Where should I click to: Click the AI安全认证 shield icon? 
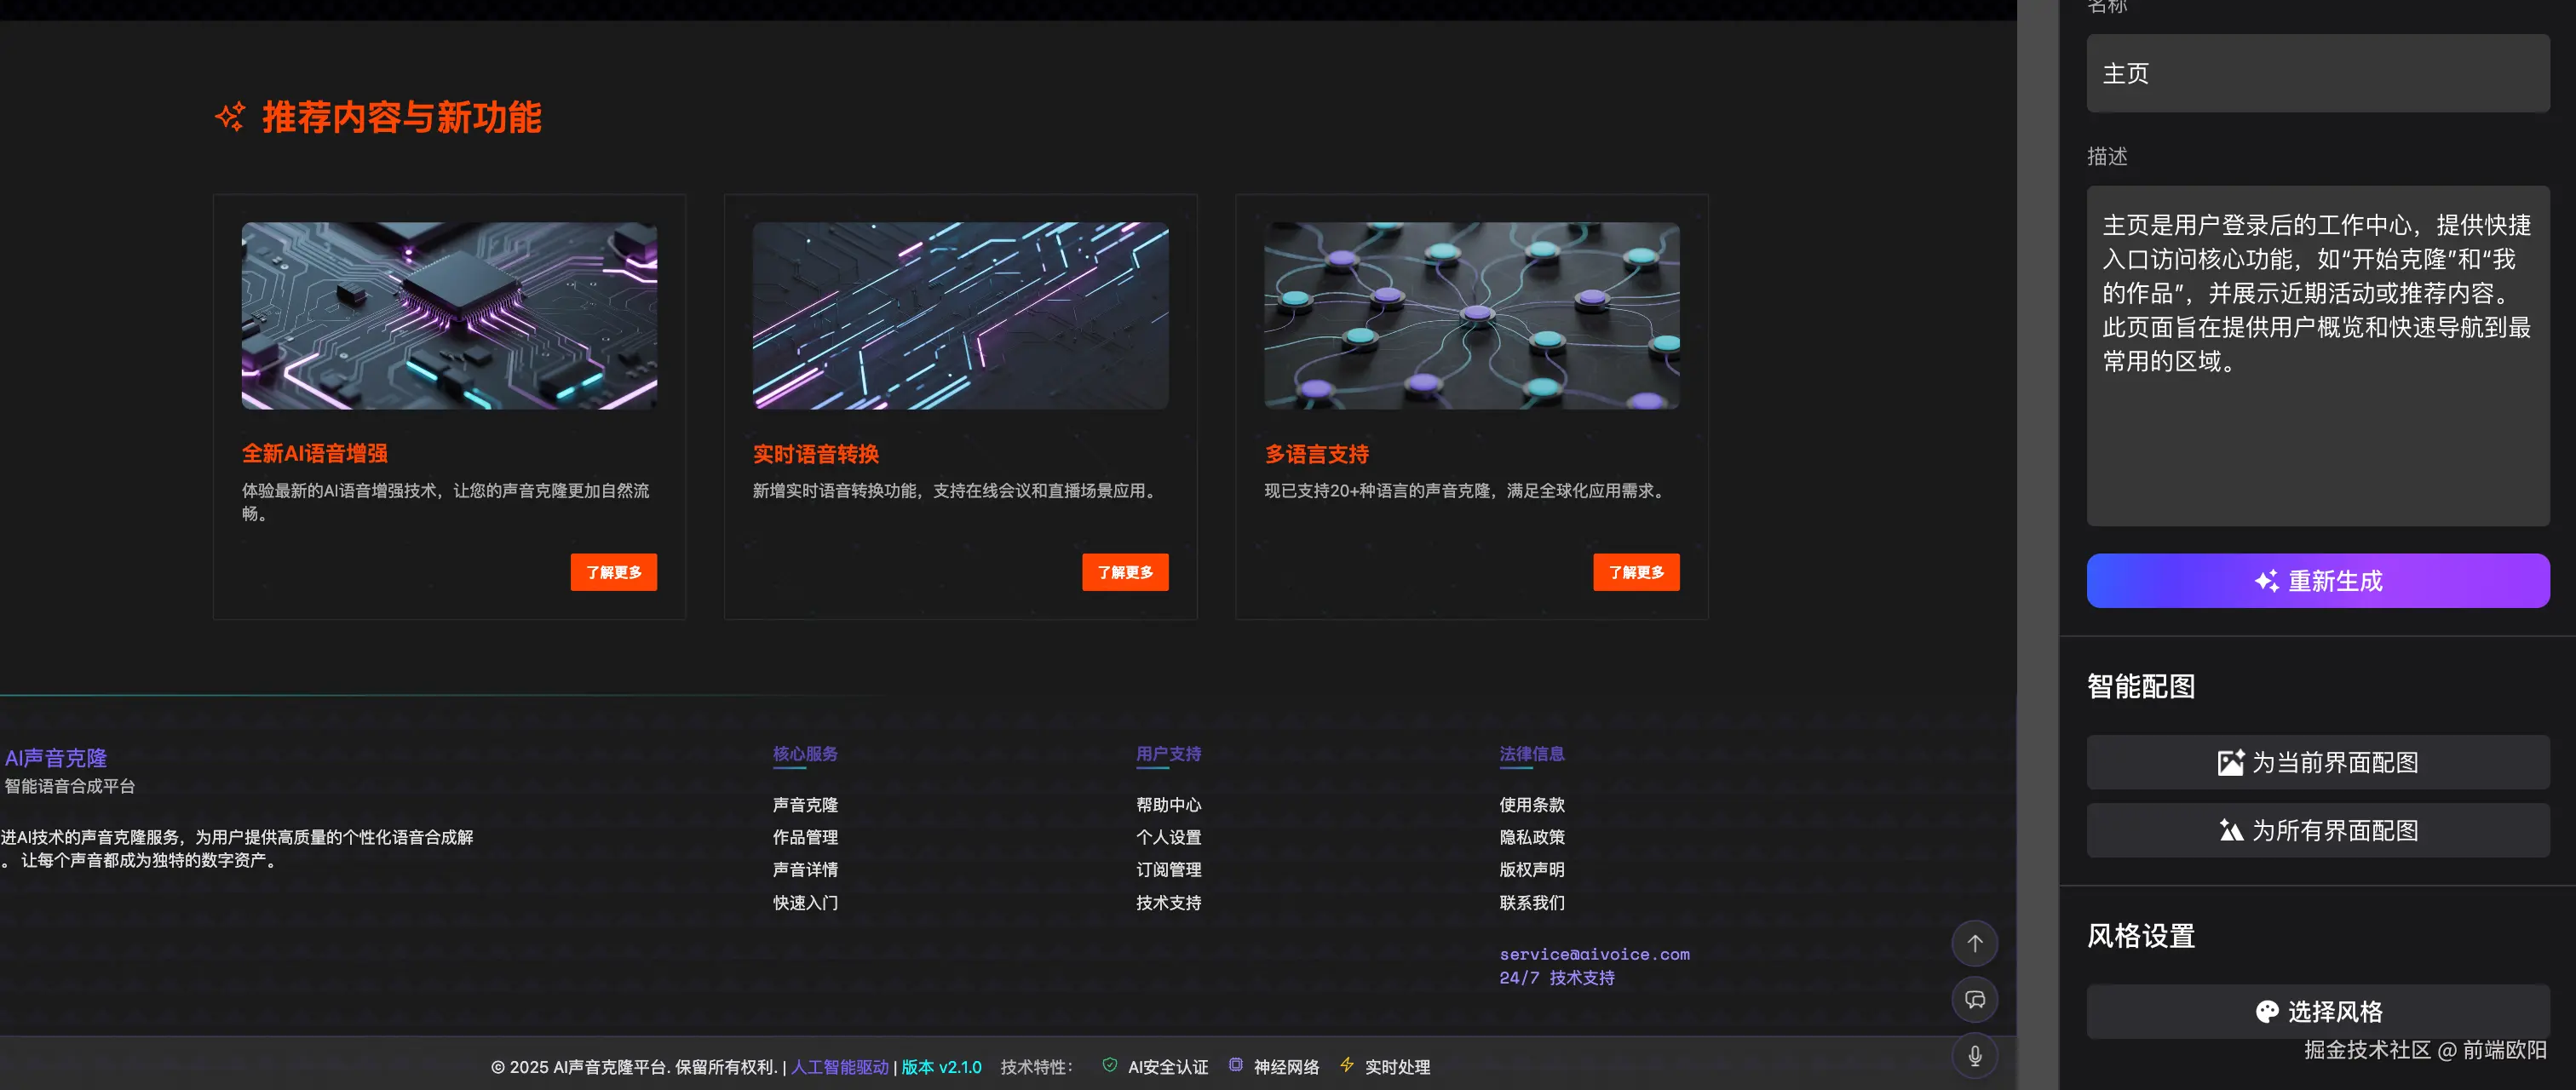1109,1065
